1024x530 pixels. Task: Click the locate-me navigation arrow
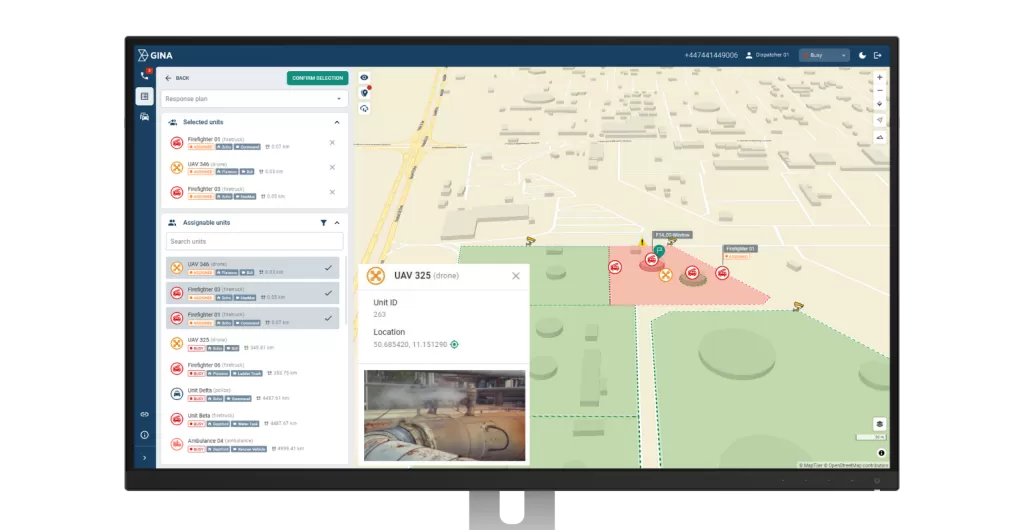point(880,121)
